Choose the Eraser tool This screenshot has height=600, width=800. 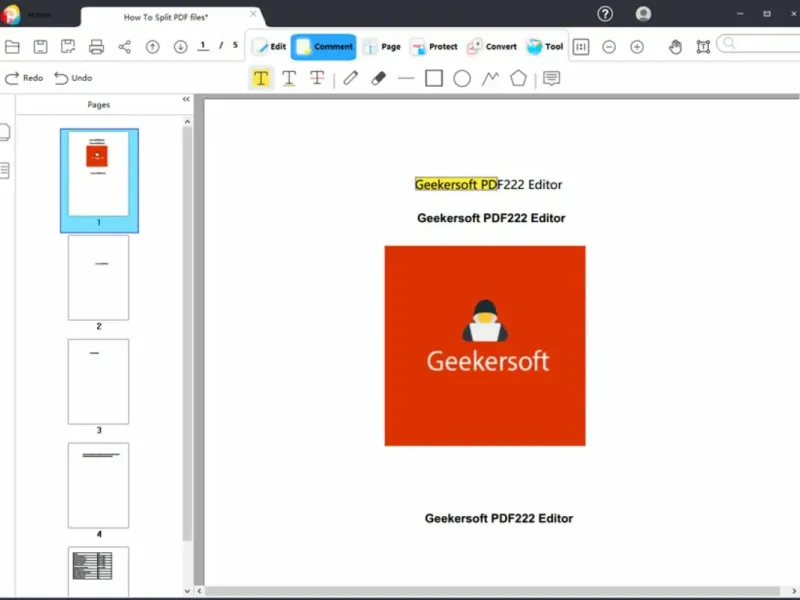379,78
